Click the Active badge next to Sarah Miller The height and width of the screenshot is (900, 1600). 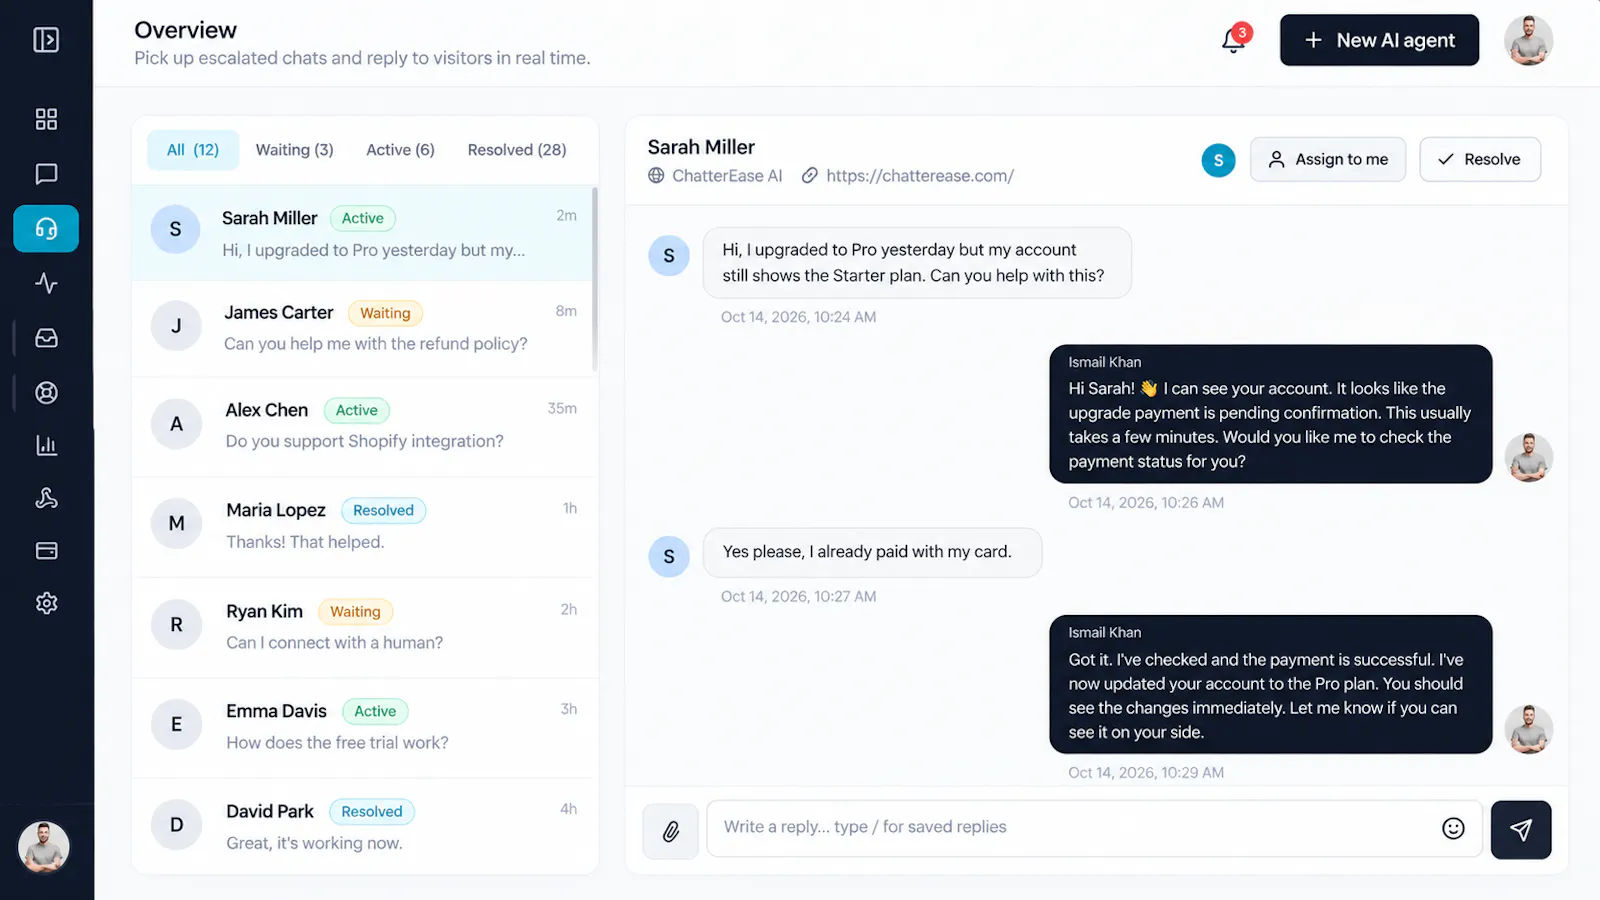(x=363, y=218)
